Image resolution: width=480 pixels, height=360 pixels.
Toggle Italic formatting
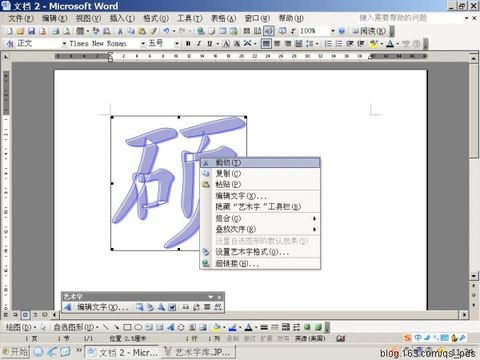(199, 44)
